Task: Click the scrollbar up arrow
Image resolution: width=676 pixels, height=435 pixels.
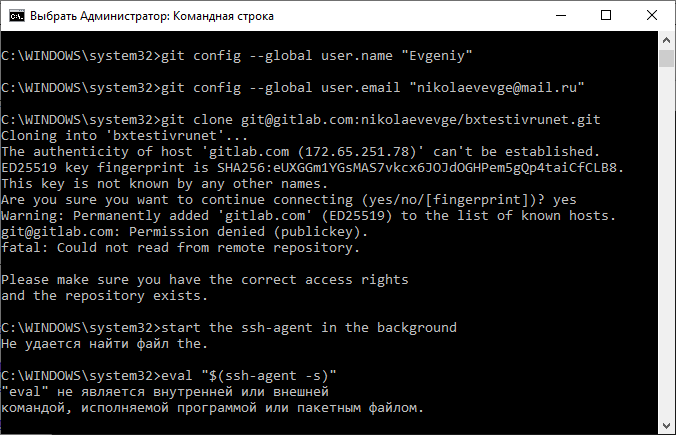Action: point(666,40)
